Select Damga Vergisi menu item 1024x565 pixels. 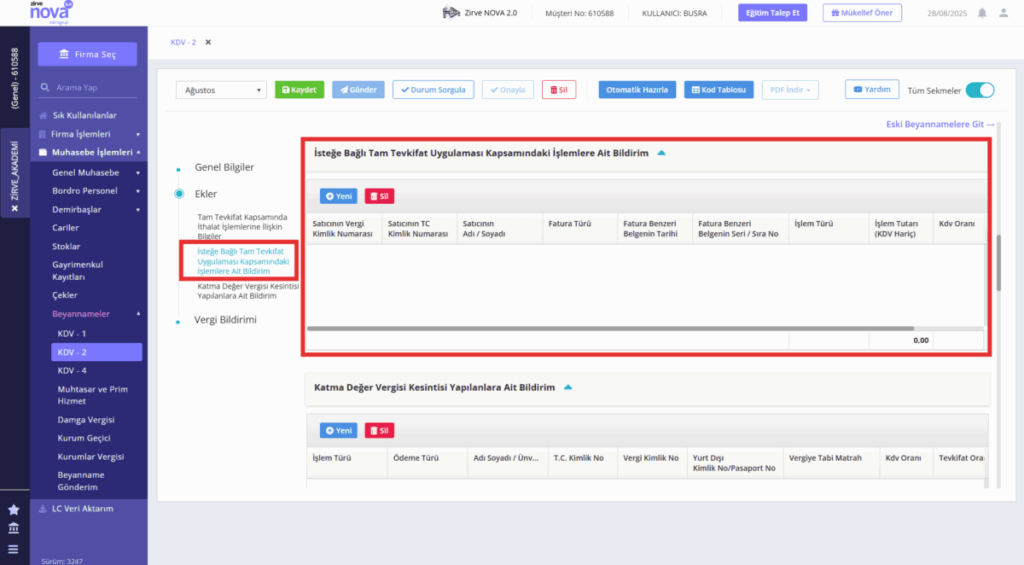86,420
